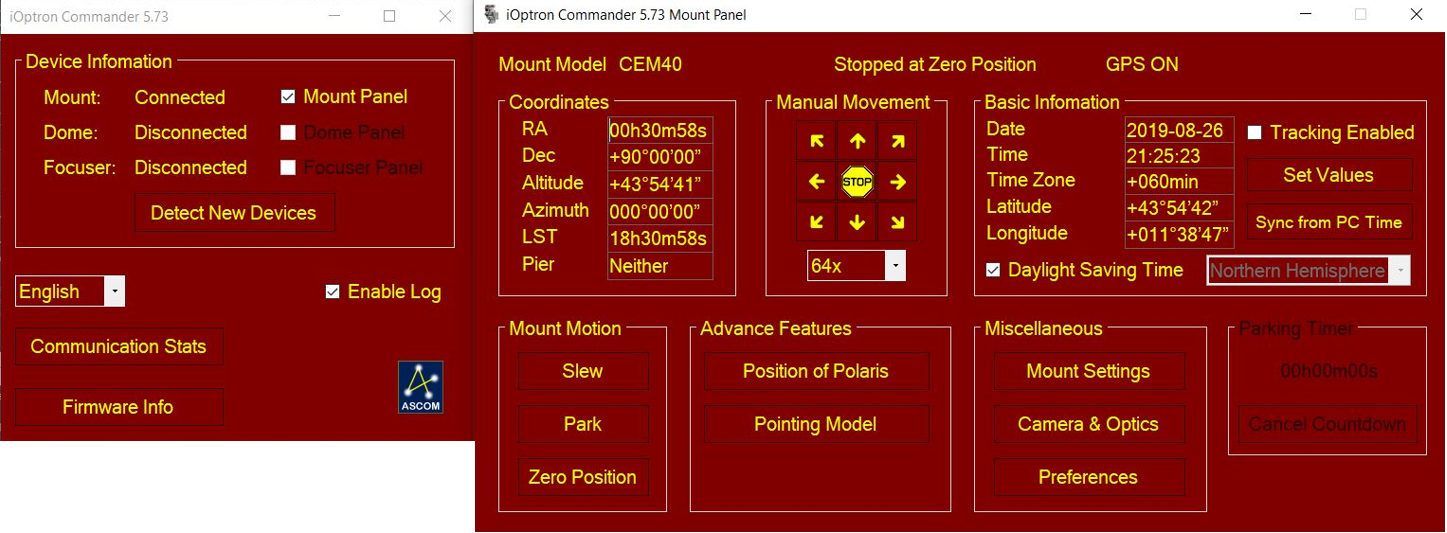Screen dimensions: 1447x533
Task: Open Preferences
Action: coord(1089,477)
